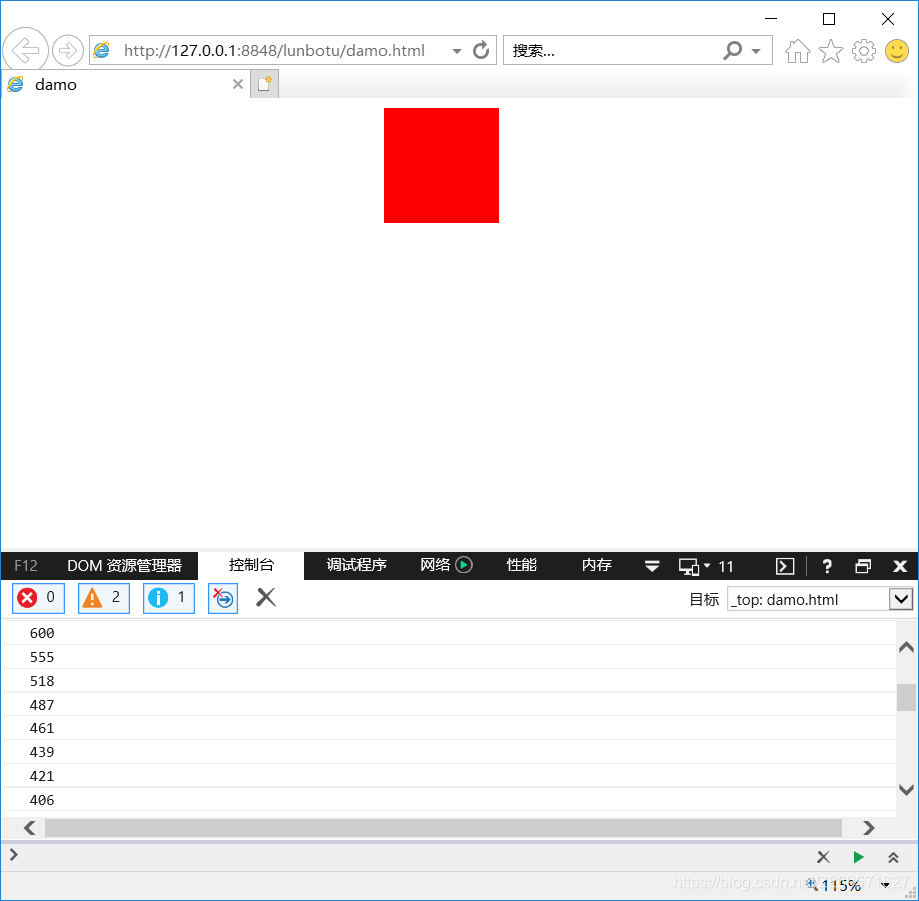Image resolution: width=919 pixels, height=901 pixels.
Task: Clear console input with X button
Action: [x=823, y=857]
